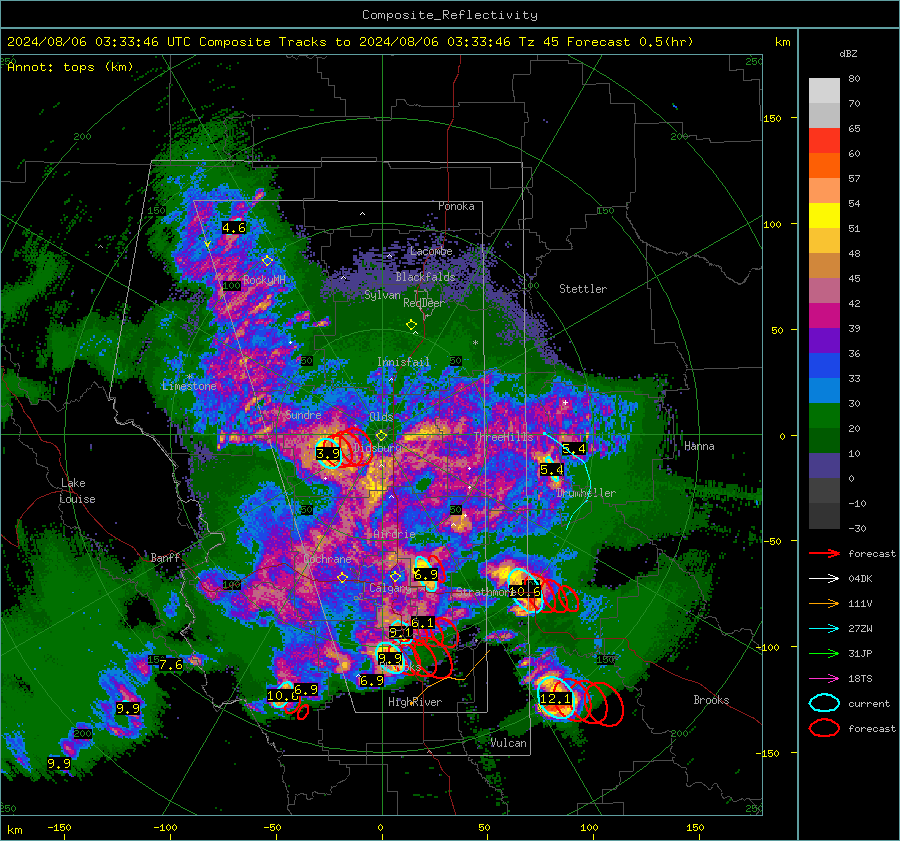Click the storm top label 4.6
Screen dimensions: 900x841
click(x=234, y=228)
